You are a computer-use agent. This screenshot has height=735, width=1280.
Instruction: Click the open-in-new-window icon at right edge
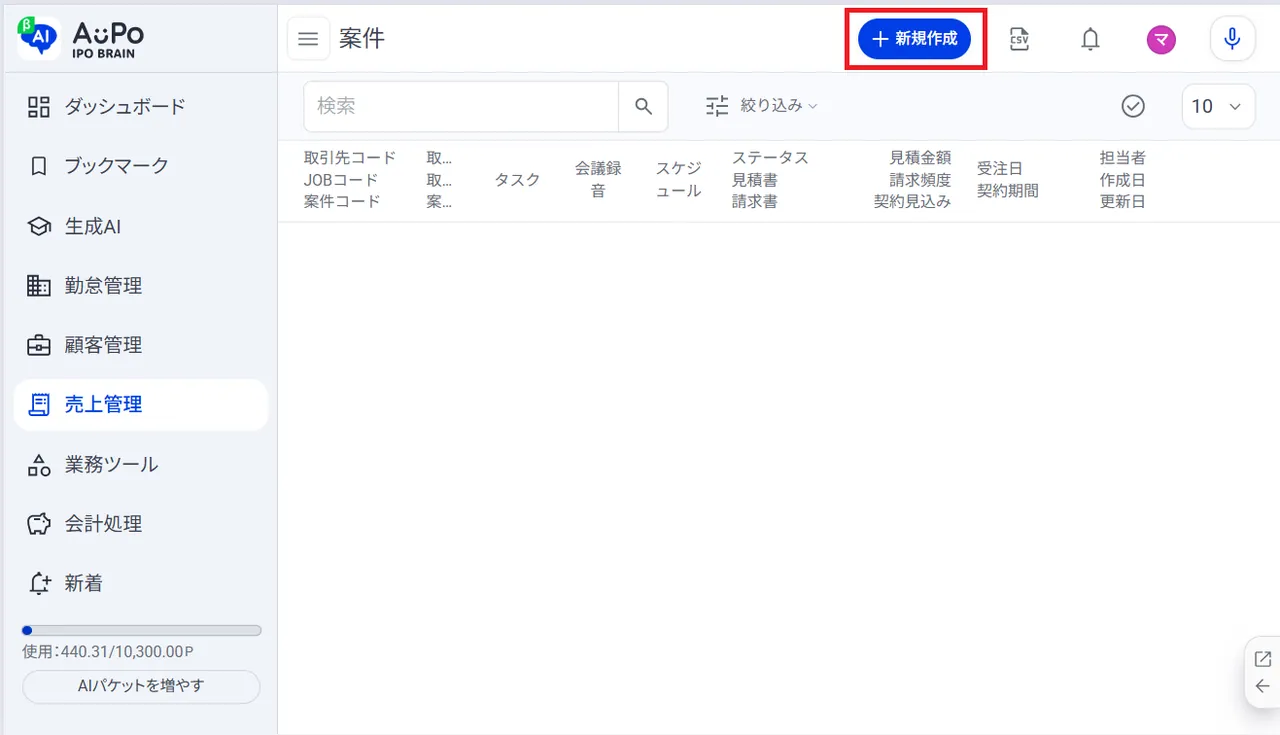pyautogui.click(x=1263, y=659)
